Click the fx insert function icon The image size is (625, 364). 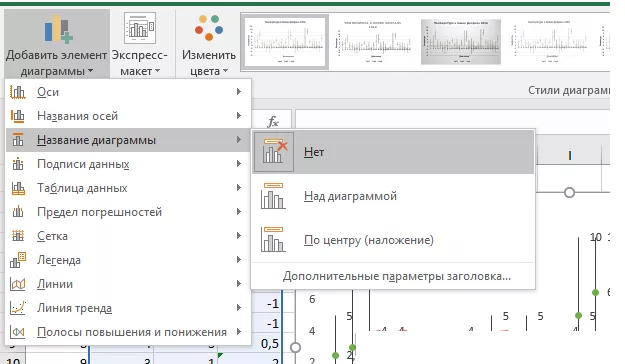[273, 121]
